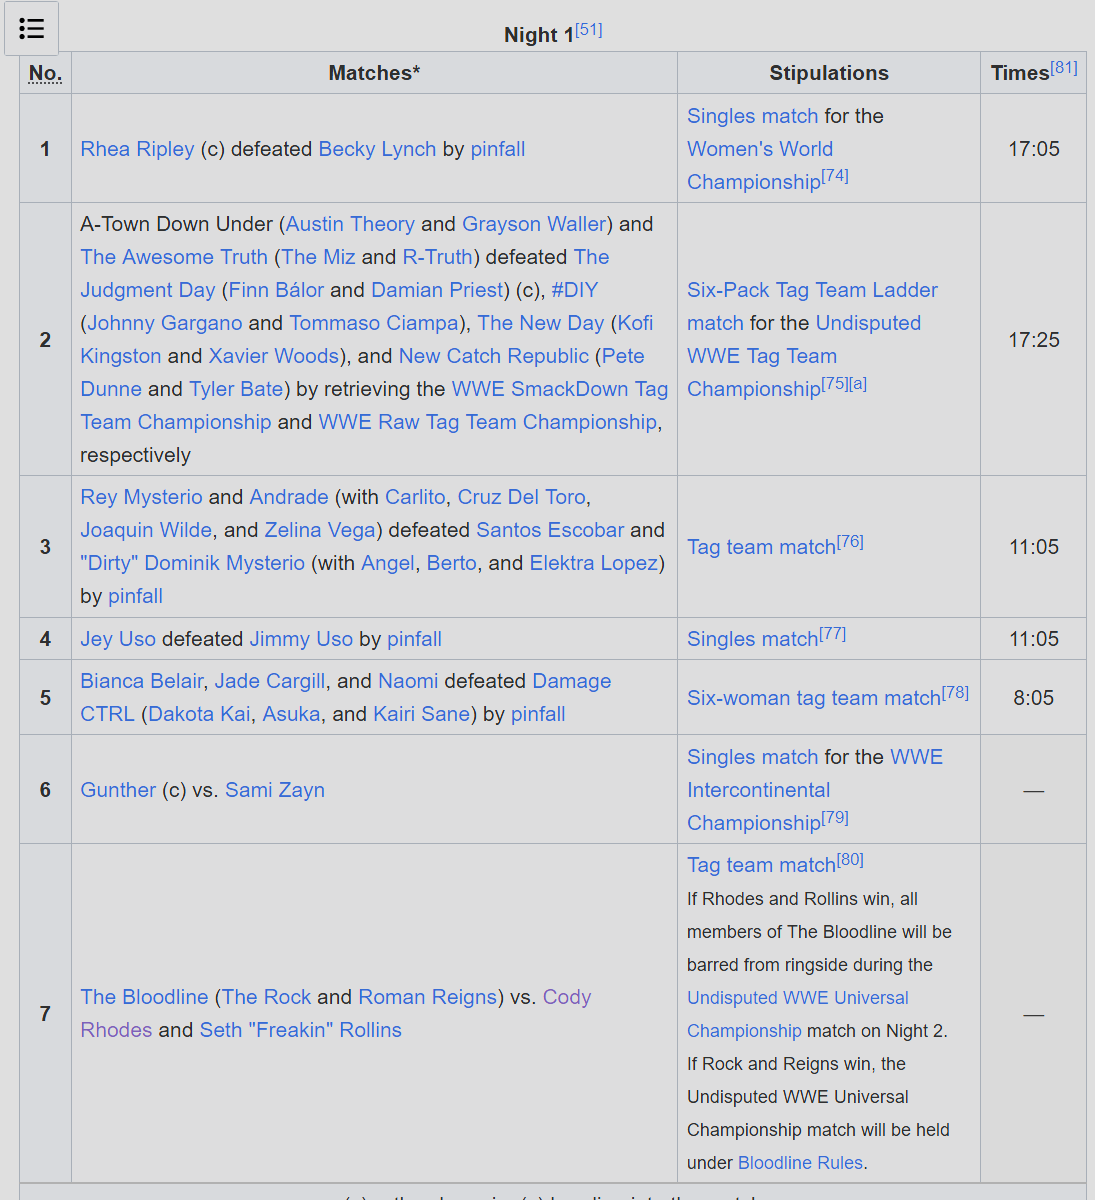Open the Bianca Belair link
The image size is (1095, 1200).
click(142, 681)
